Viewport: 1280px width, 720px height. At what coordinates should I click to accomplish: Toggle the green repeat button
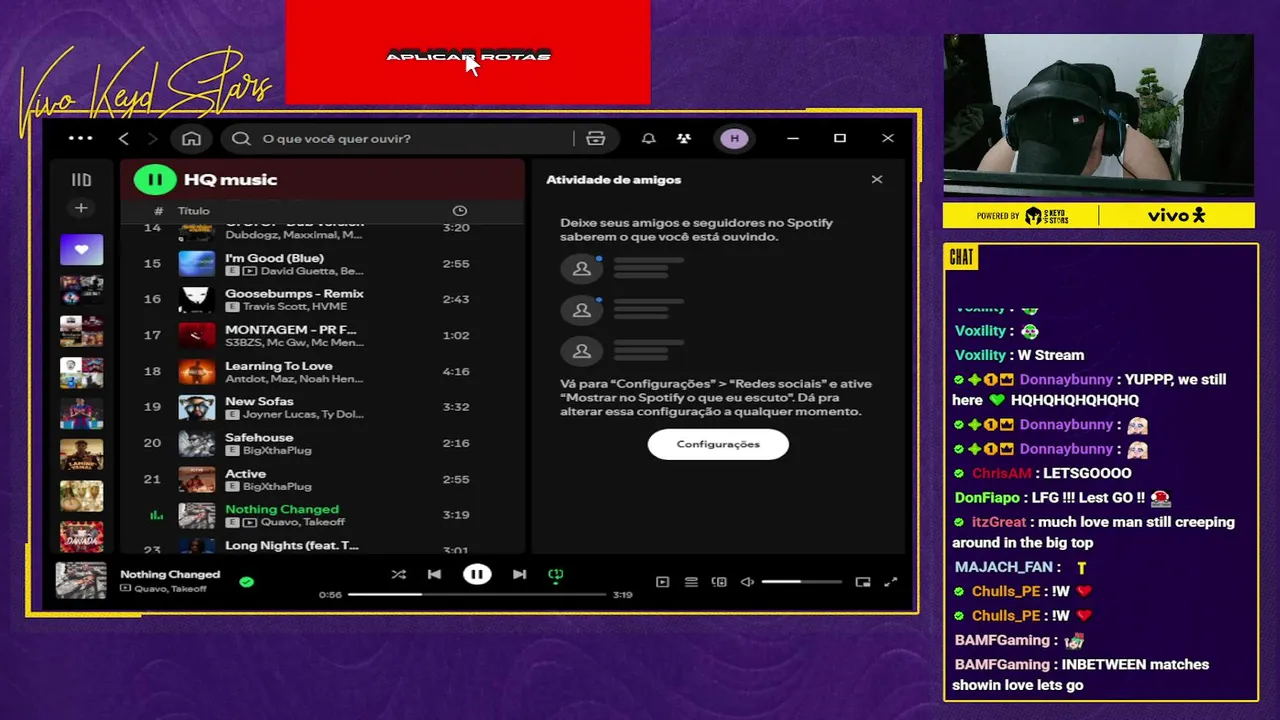[556, 574]
